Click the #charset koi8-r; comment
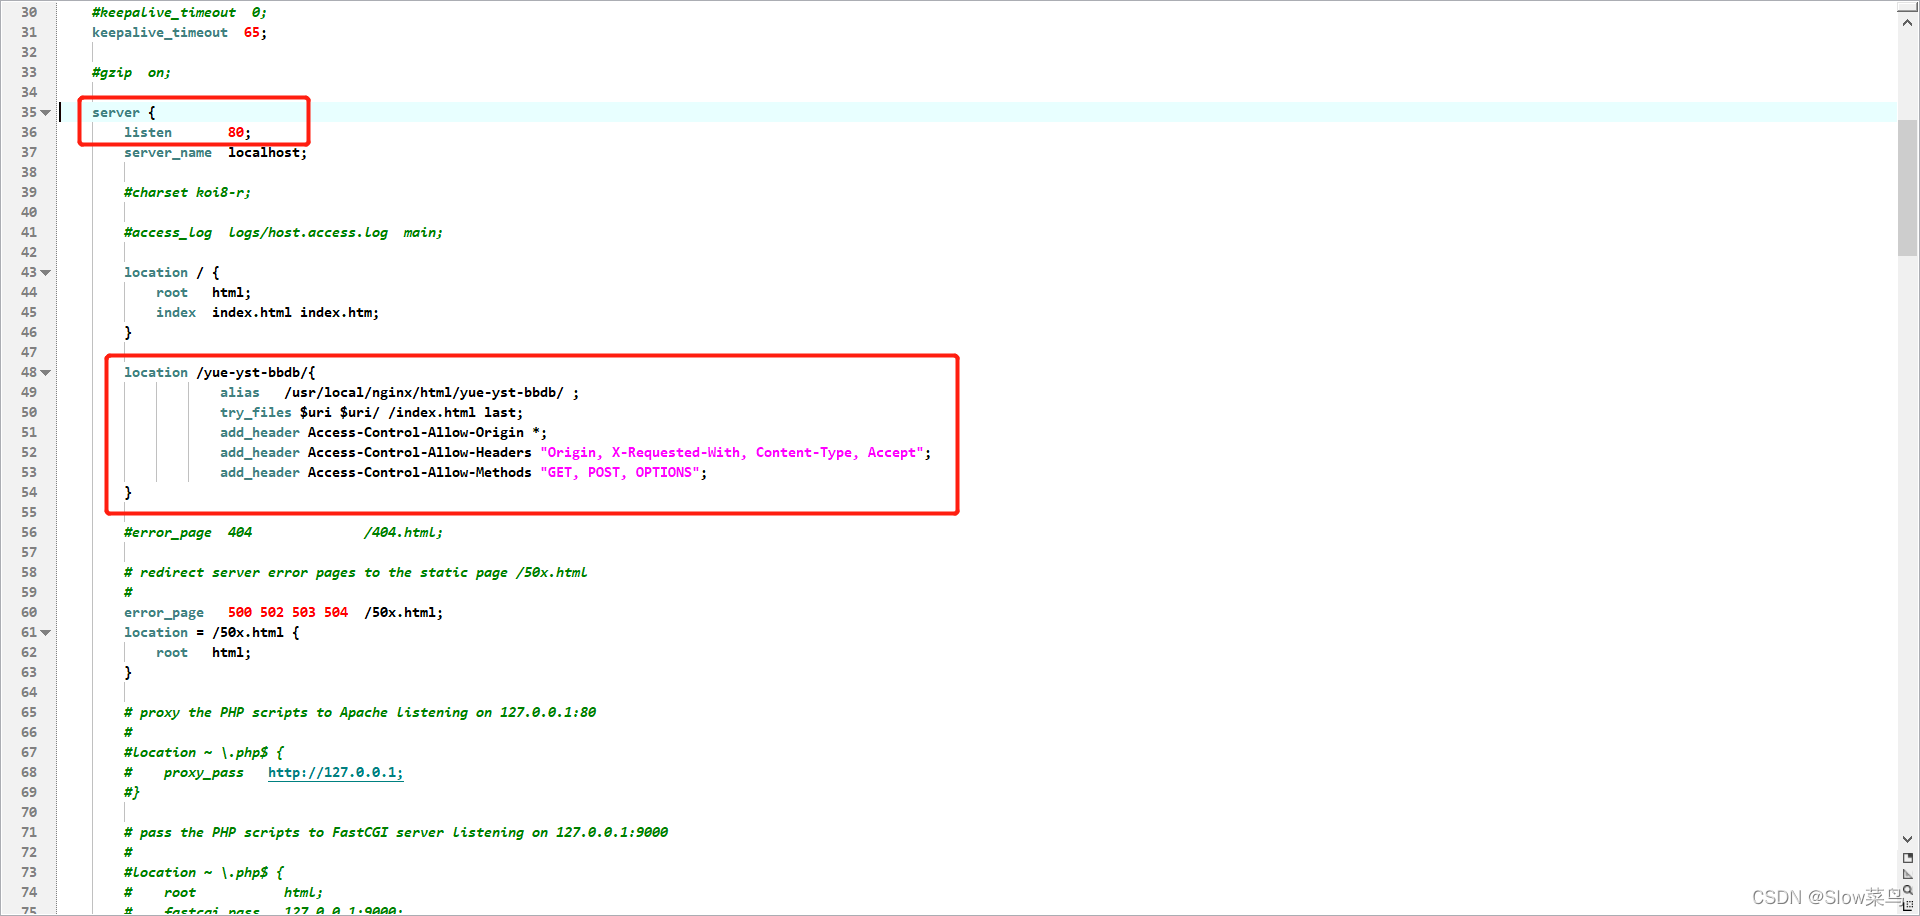 point(187,193)
